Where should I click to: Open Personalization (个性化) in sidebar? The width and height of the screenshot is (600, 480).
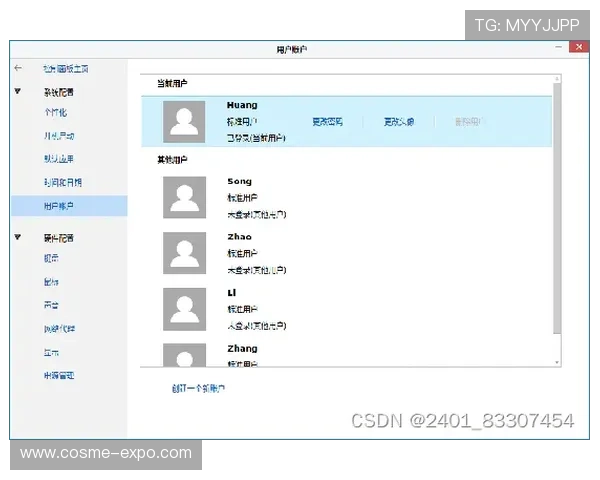(55, 113)
